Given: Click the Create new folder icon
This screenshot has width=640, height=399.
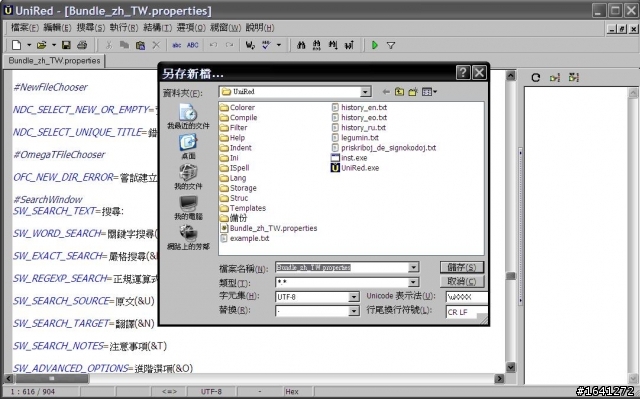Looking at the screenshot, I should click(413, 92).
